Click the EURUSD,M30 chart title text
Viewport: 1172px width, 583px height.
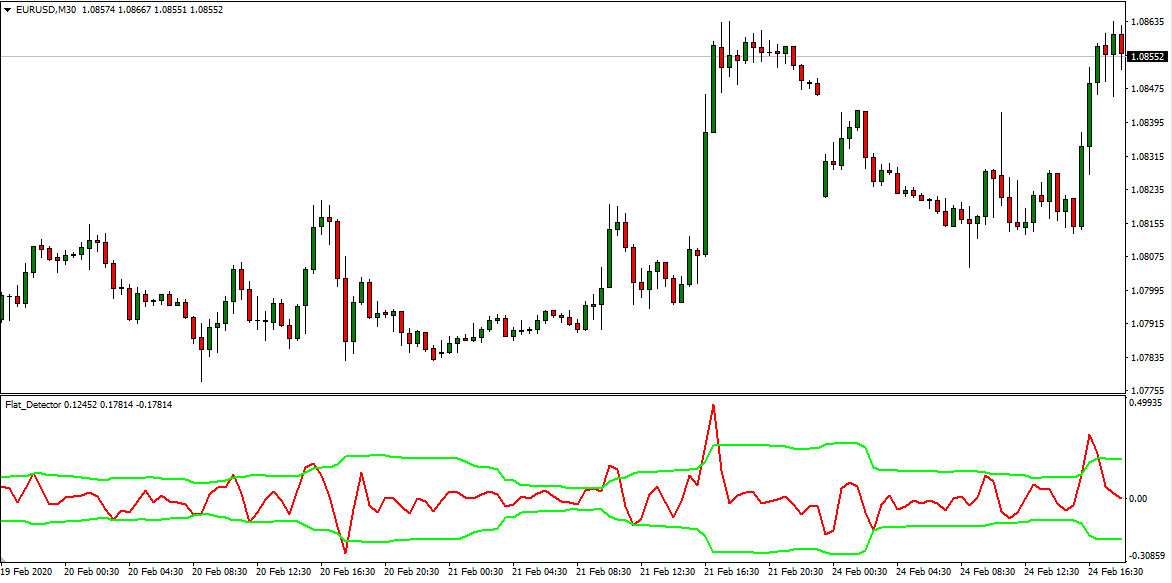pyautogui.click(x=46, y=10)
